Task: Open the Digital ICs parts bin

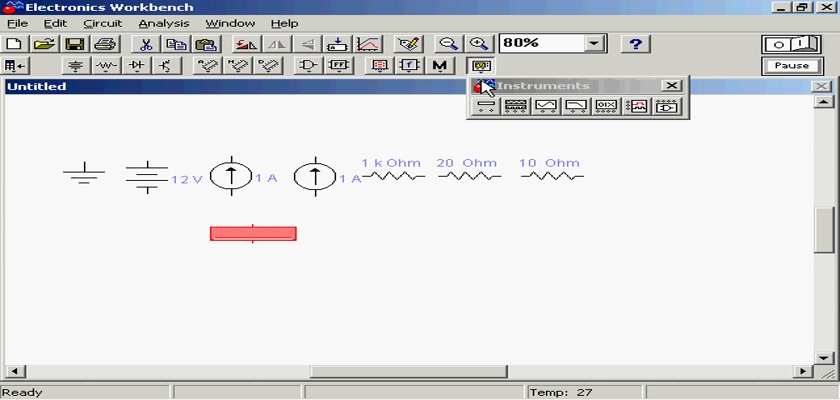Action: (268, 66)
